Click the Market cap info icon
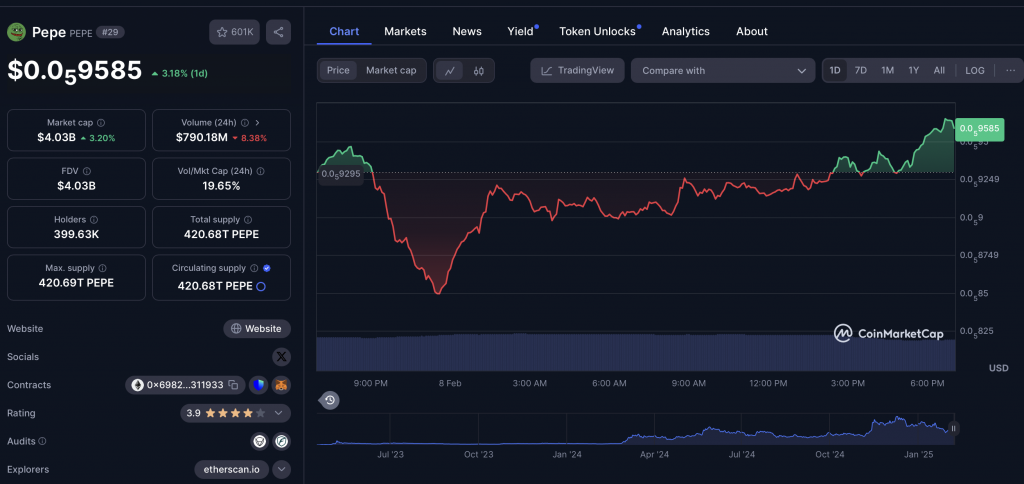 click(x=101, y=123)
